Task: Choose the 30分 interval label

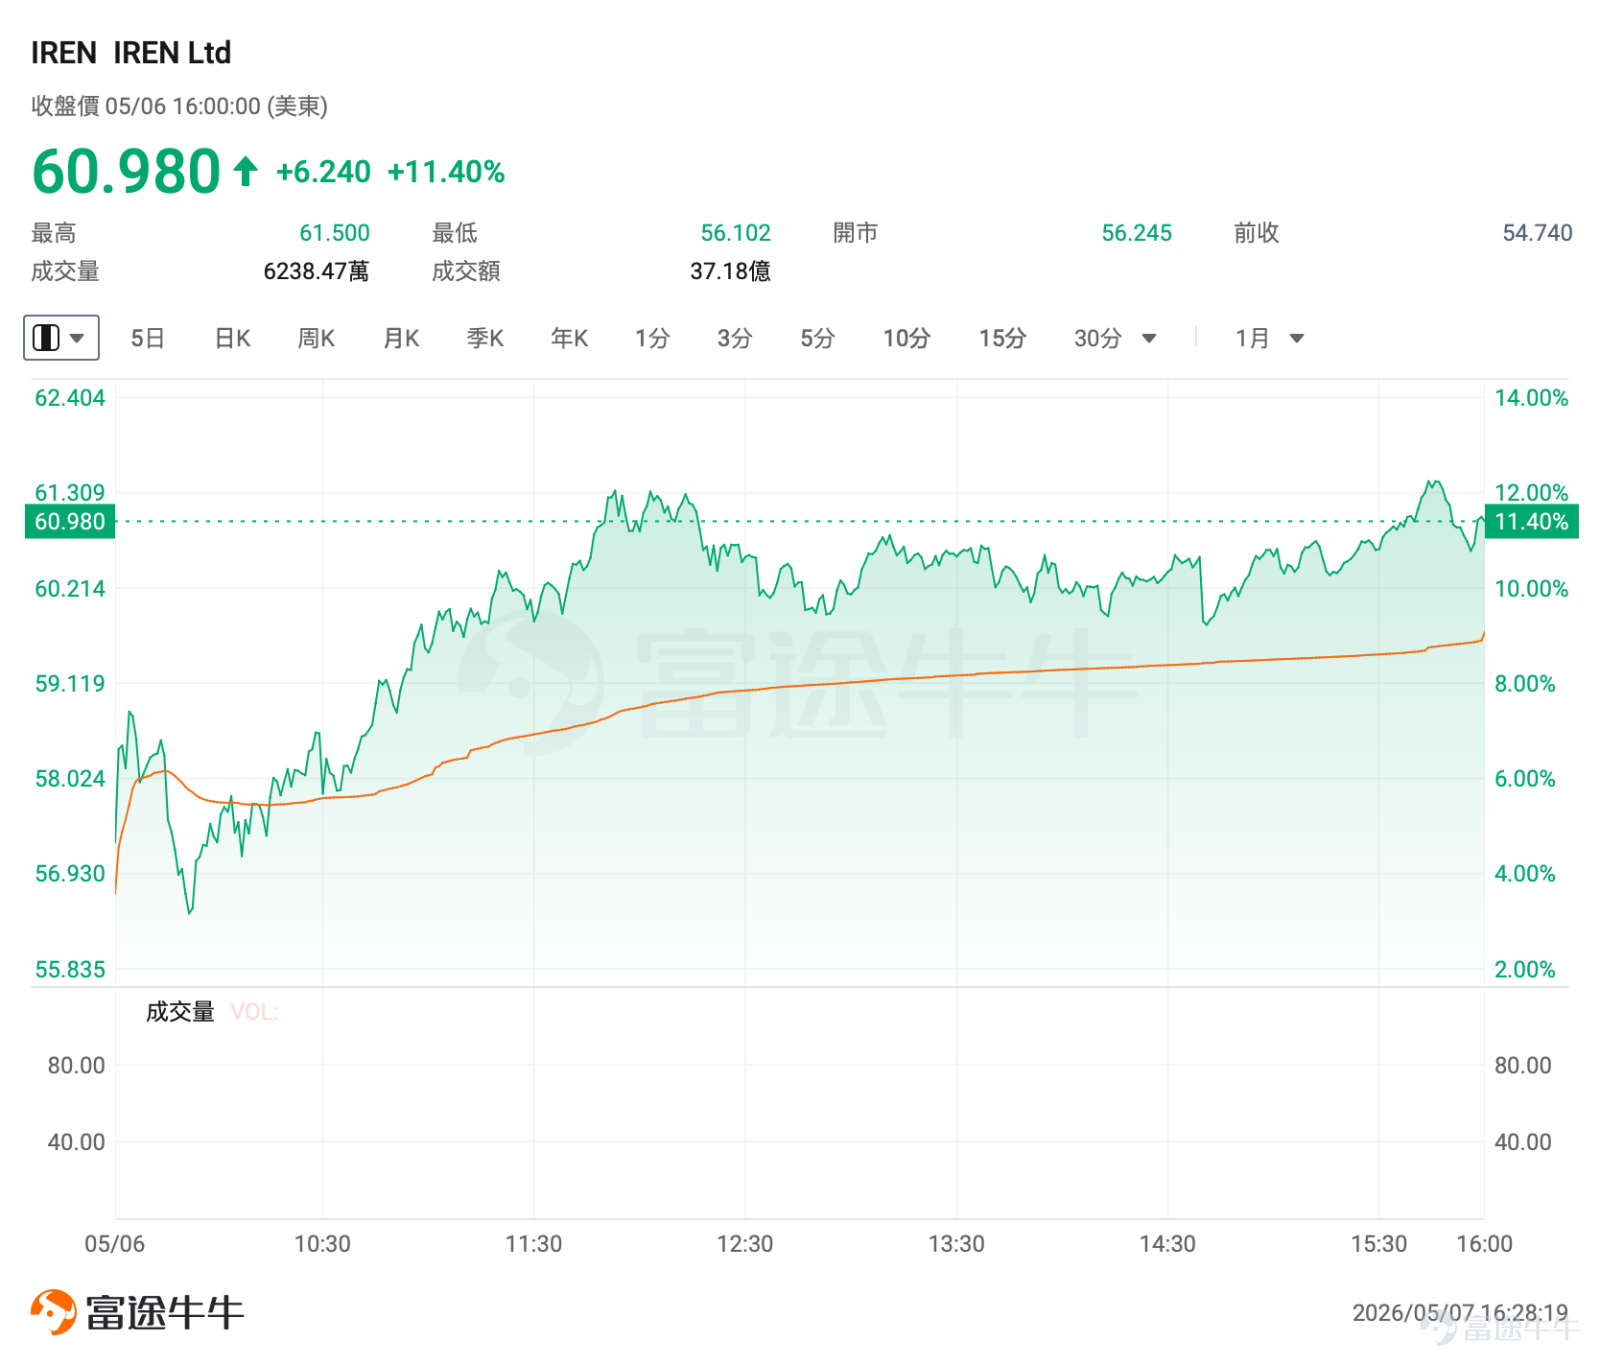Action: (1098, 338)
